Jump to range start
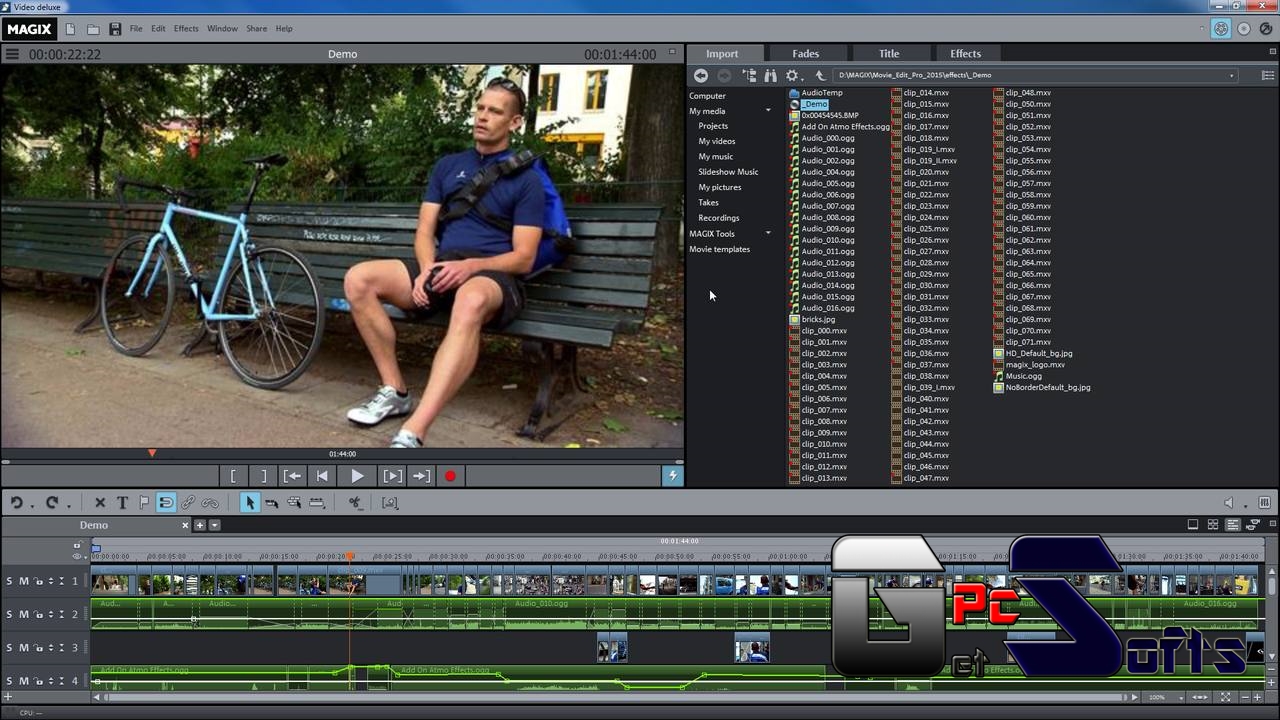 292,476
